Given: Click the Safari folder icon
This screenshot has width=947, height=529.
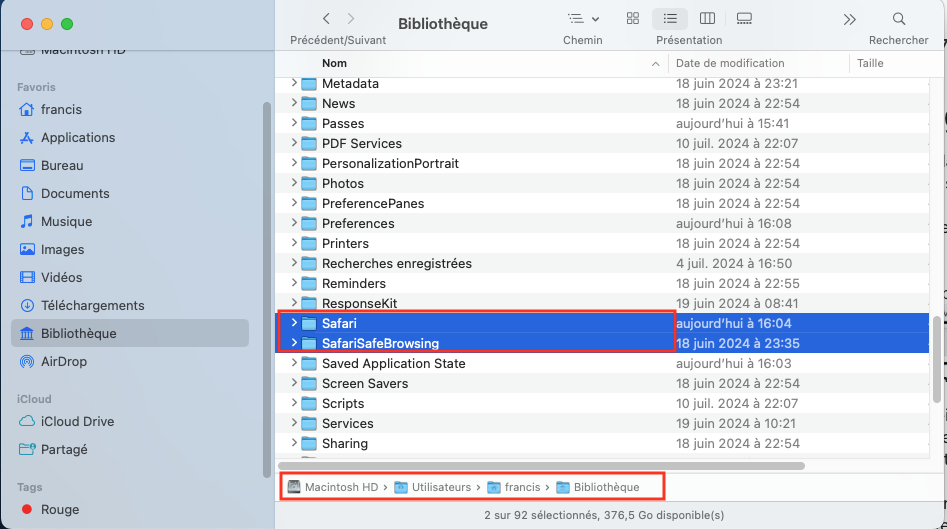Looking at the screenshot, I should click(309, 324).
